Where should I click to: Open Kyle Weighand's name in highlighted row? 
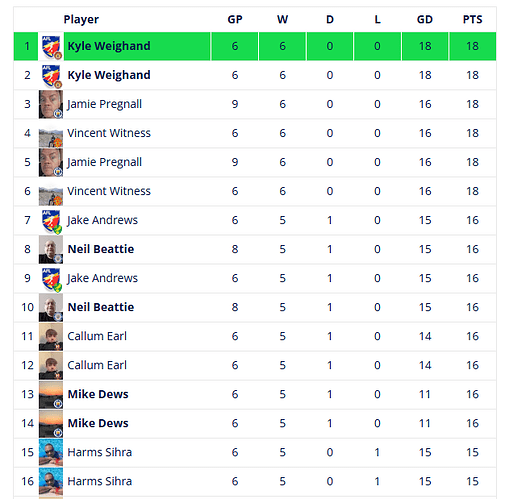coord(109,46)
